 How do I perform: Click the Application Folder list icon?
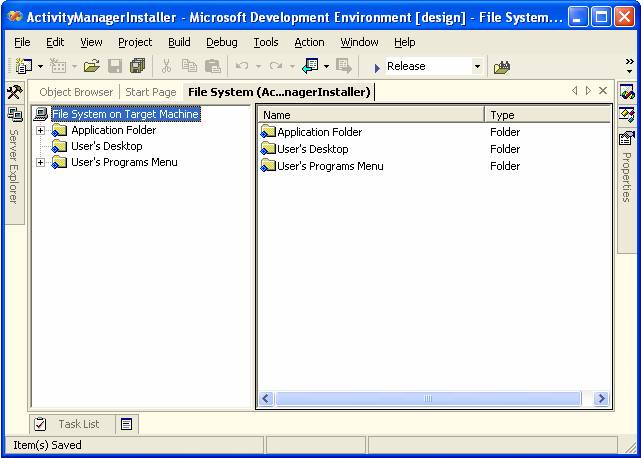pos(268,132)
